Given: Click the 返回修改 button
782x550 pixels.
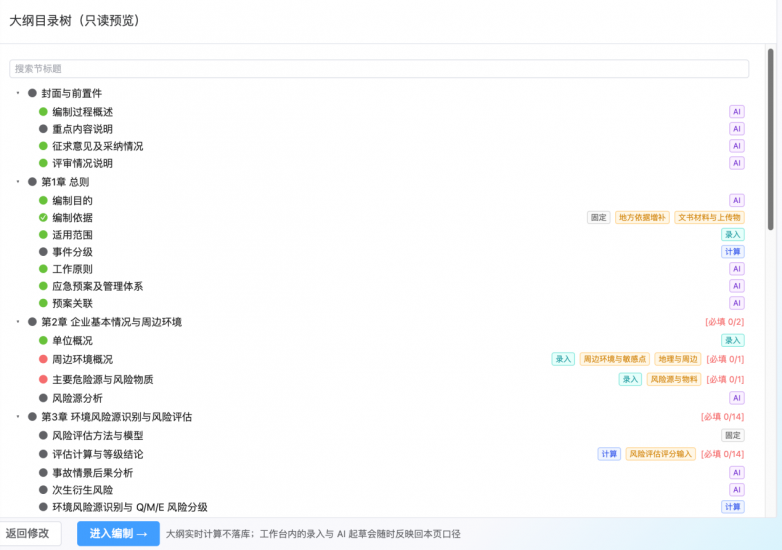Looking at the screenshot, I should click(x=27, y=534).
